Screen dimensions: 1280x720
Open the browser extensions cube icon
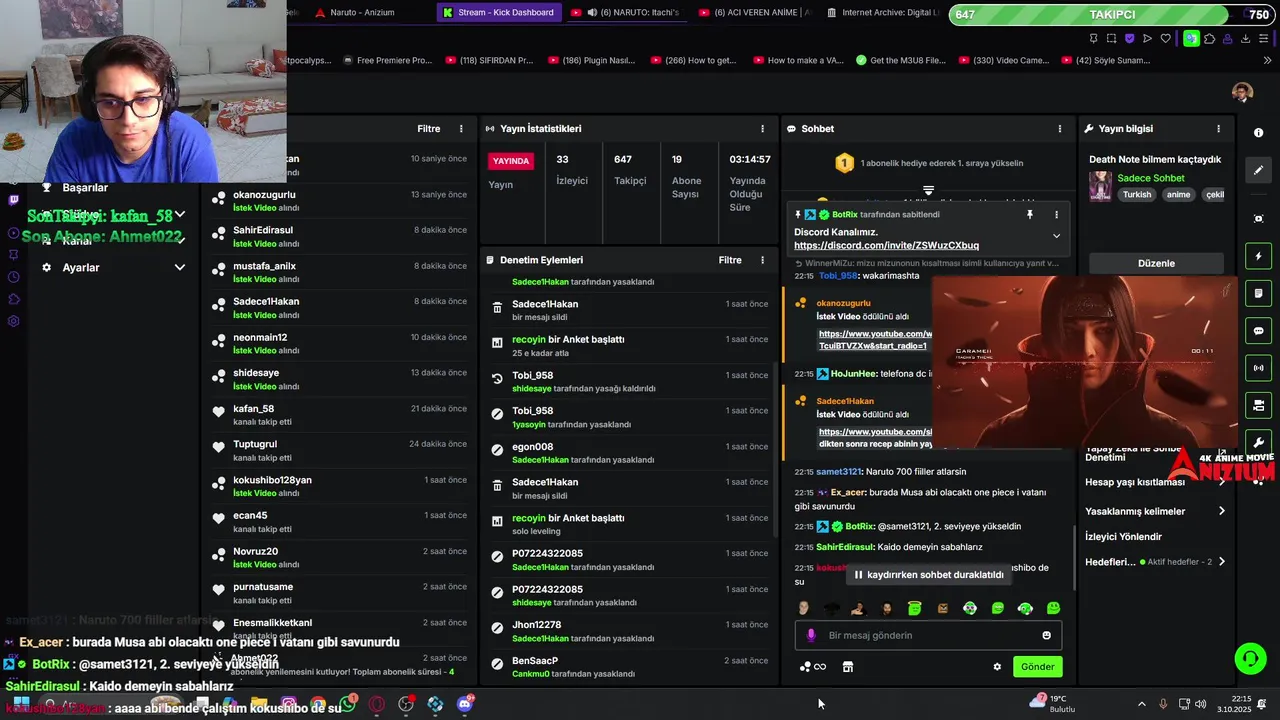click(1209, 38)
